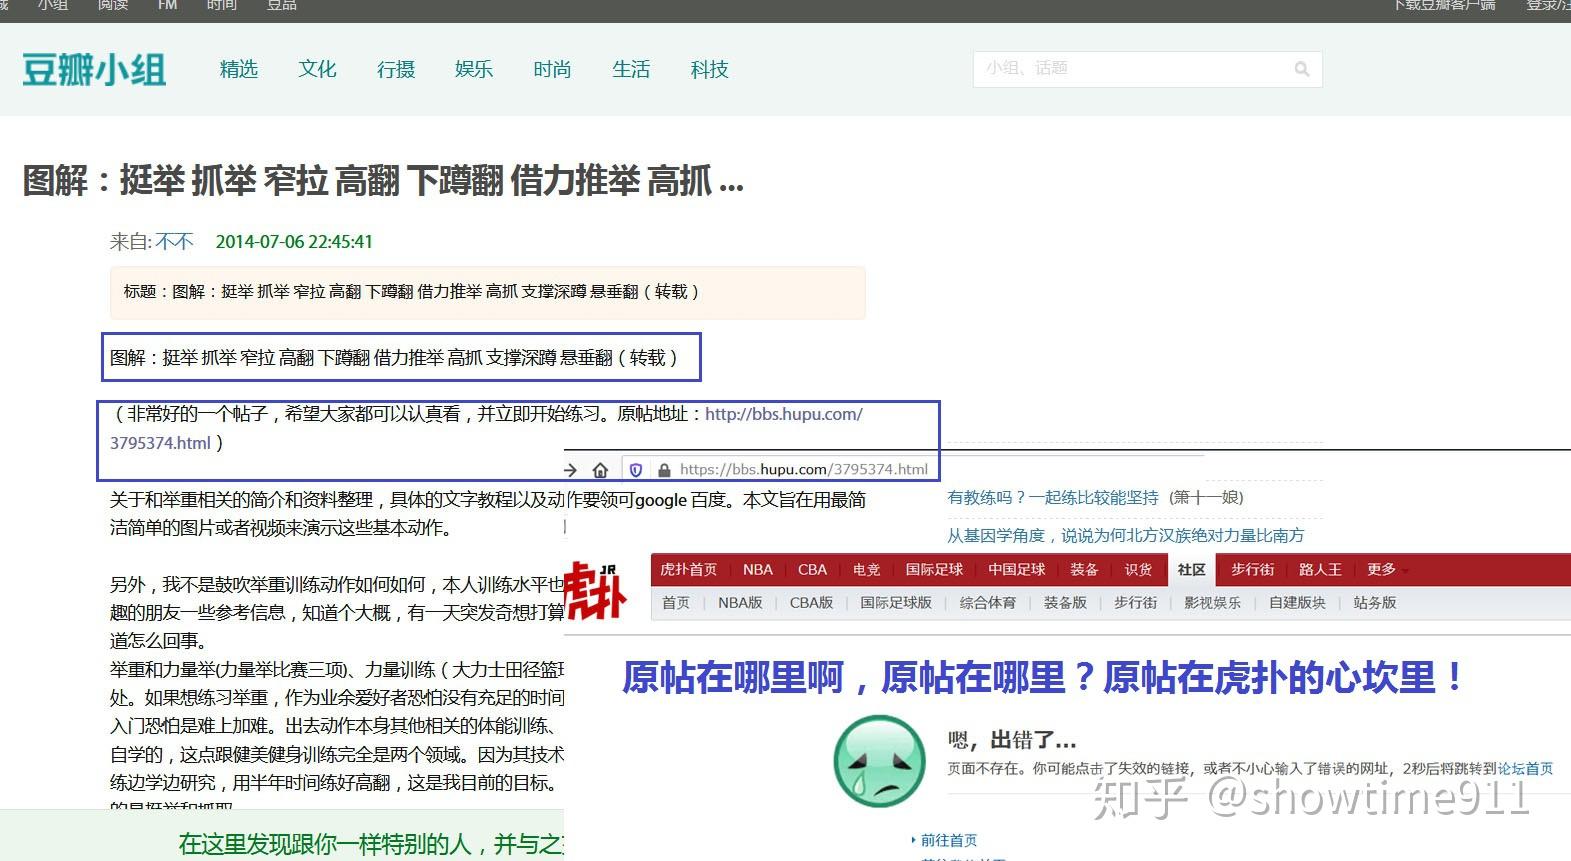Click the padlock icon beside the hupu URL
Viewport: 1571px width, 861px height.
click(663, 469)
